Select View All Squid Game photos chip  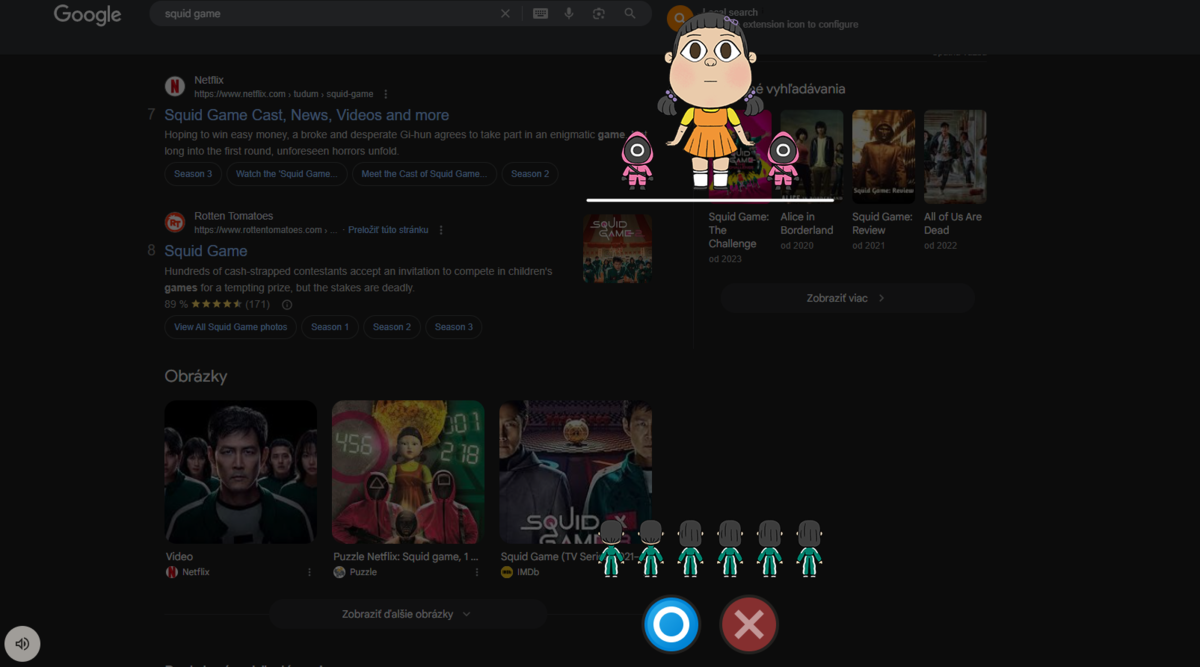pos(230,327)
